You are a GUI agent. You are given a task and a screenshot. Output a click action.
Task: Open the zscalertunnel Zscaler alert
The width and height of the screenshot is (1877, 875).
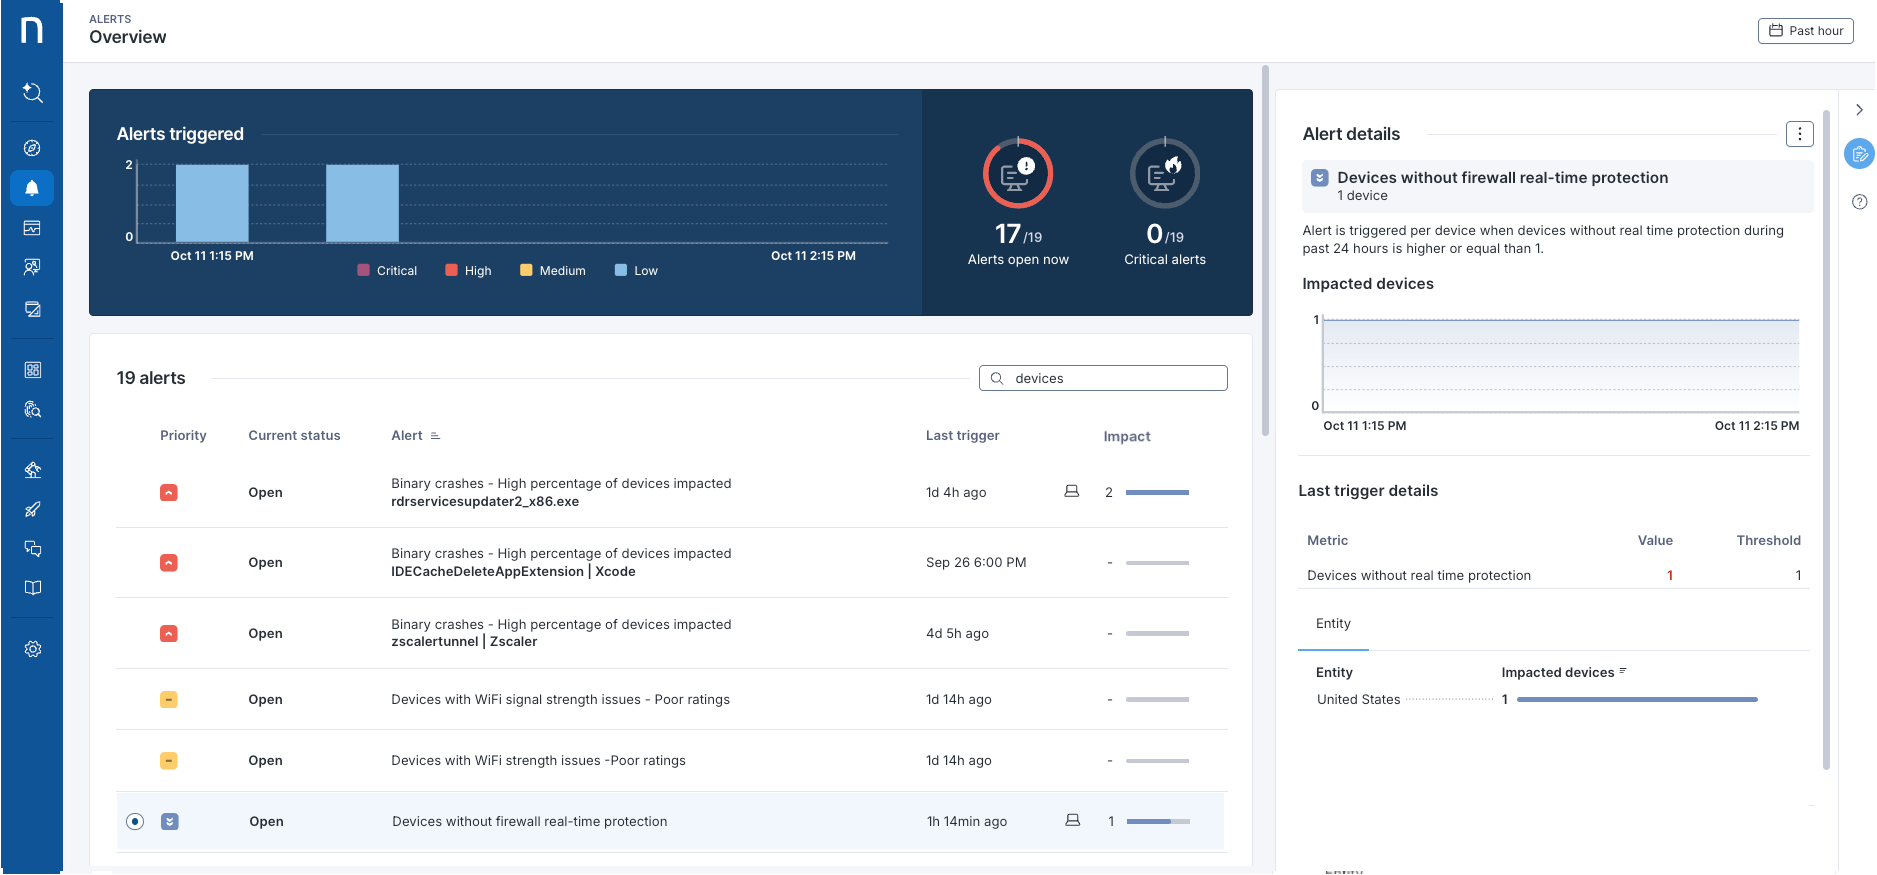click(x=671, y=634)
